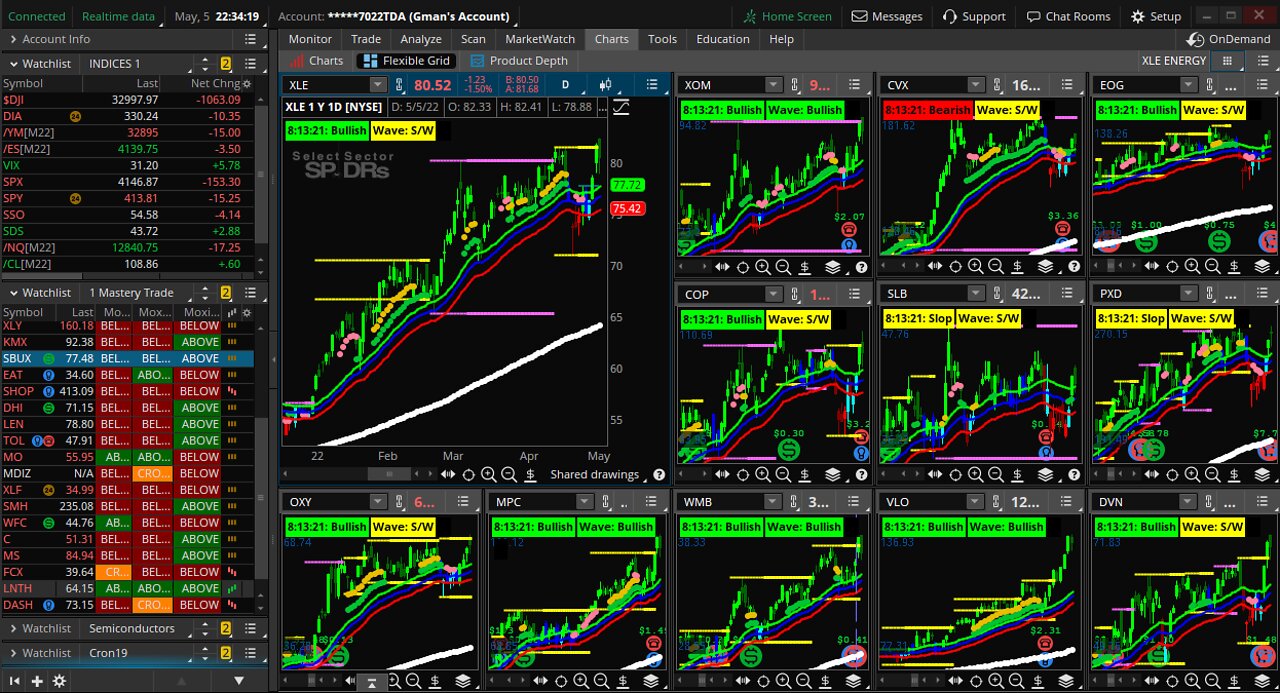Image resolution: width=1280 pixels, height=693 pixels.
Task: Open studies curve icon on XLE chart
Action: [x=621, y=107]
